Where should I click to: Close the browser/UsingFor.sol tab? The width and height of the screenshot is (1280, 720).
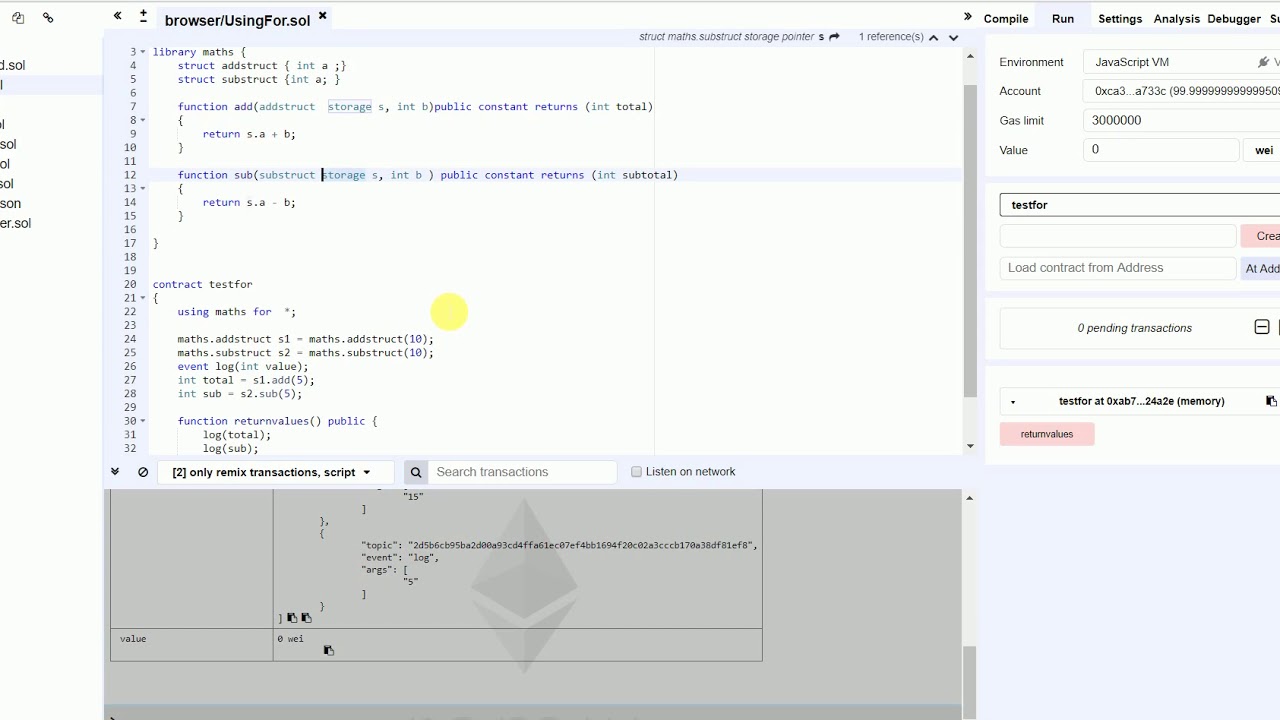322,16
